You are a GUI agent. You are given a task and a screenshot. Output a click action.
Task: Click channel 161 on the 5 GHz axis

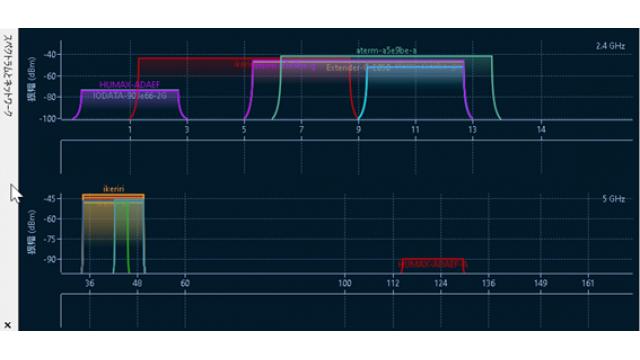(x=588, y=283)
